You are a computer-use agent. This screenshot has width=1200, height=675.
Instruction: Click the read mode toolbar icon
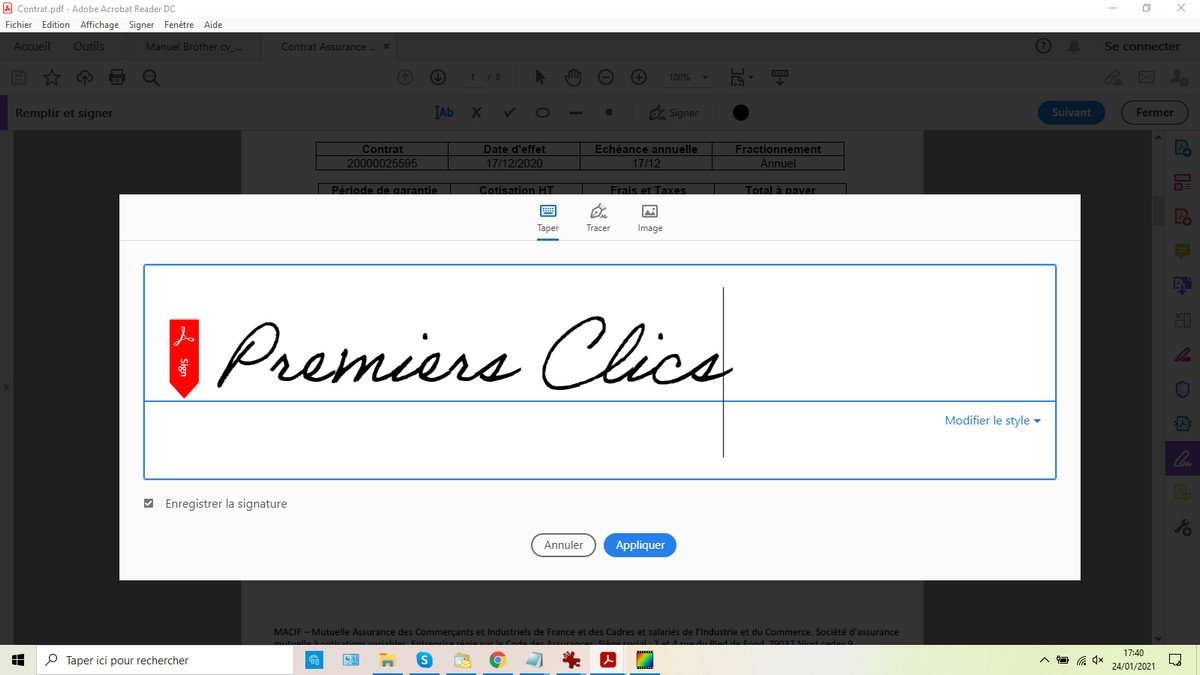point(780,77)
